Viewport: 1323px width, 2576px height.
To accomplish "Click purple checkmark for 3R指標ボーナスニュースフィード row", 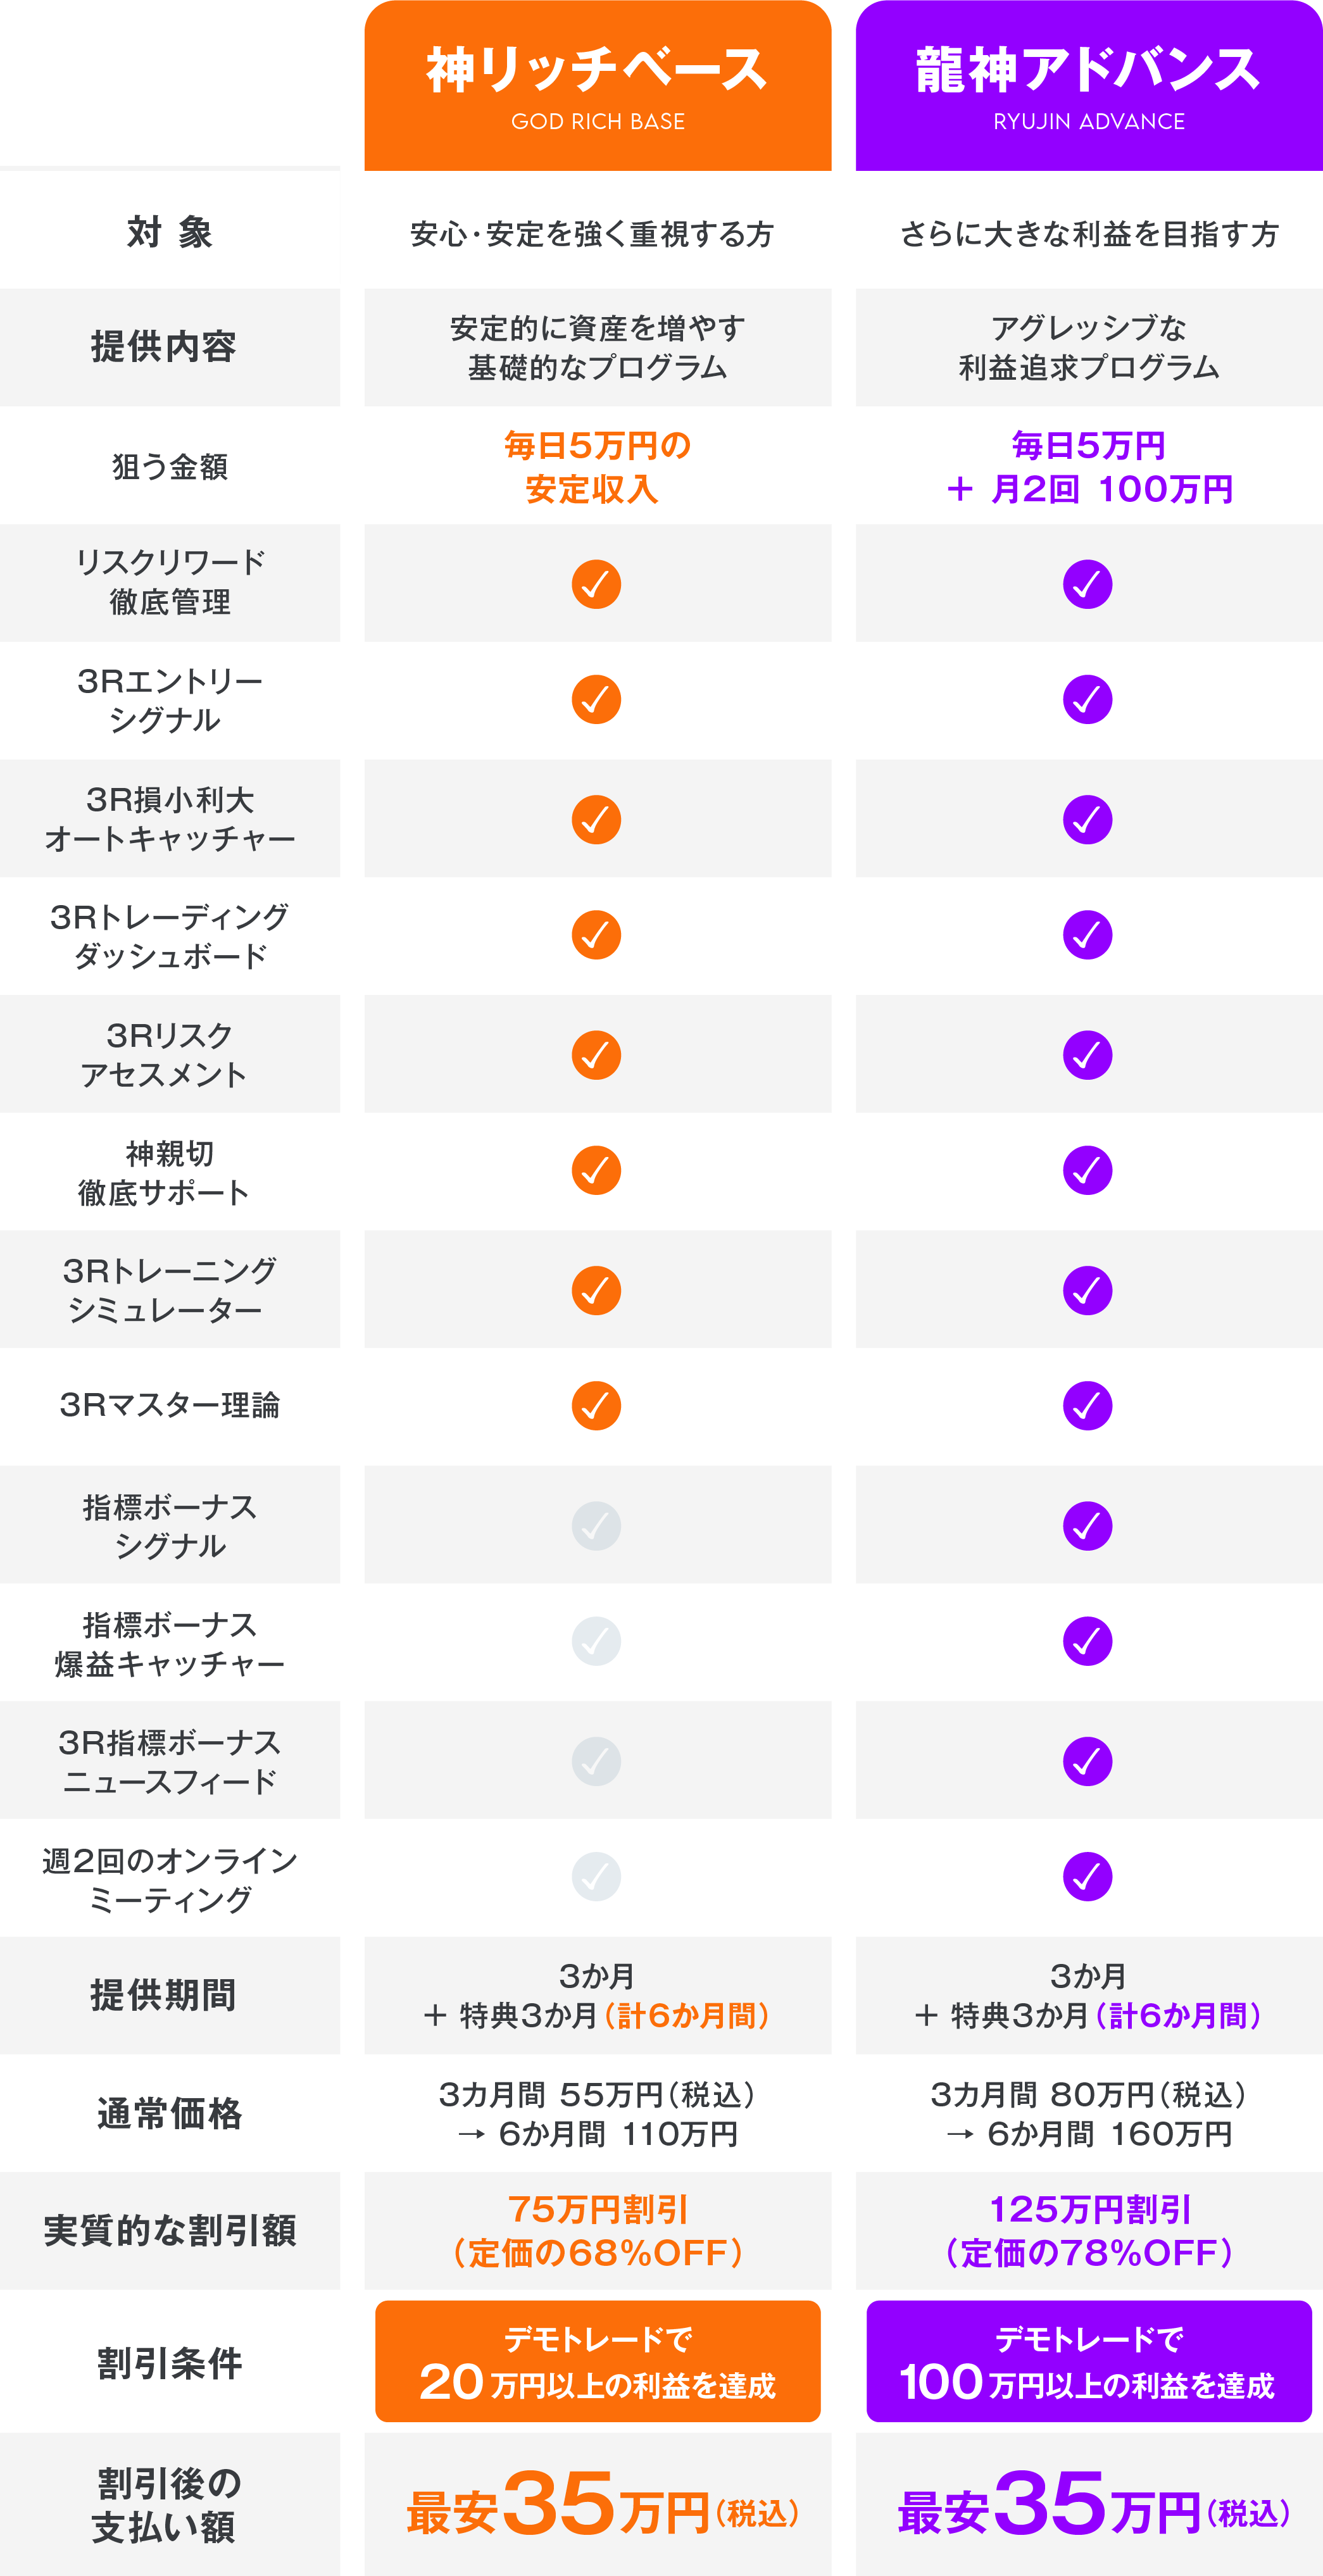I will tap(1087, 1761).
